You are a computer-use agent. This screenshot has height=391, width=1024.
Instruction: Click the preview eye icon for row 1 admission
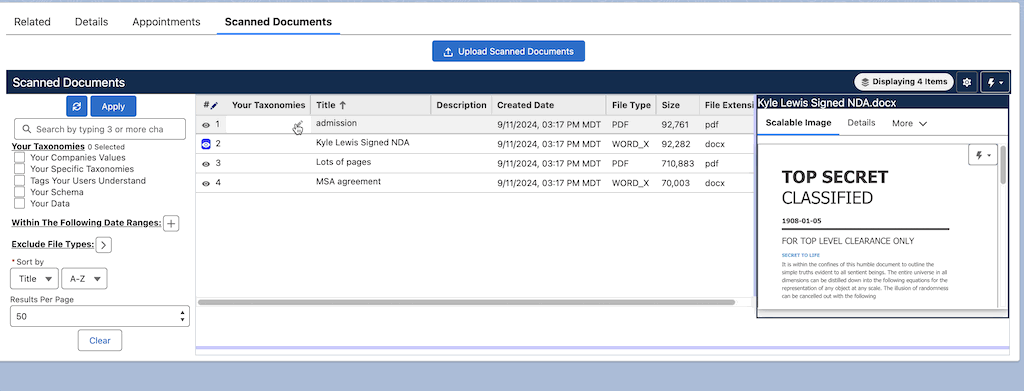pyautogui.click(x=206, y=124)
